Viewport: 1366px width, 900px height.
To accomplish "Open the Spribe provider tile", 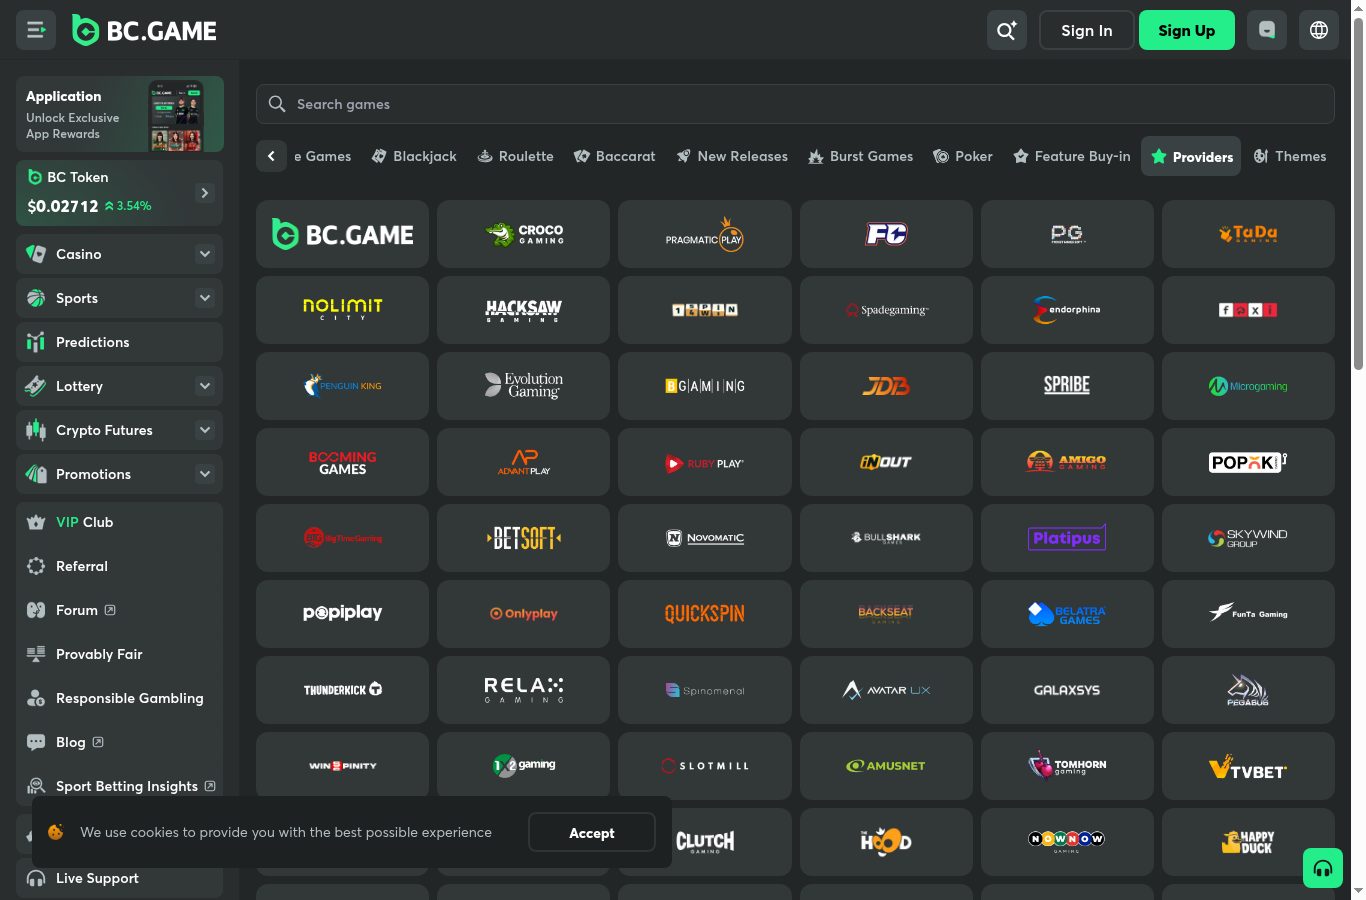I will tap(1067, 386).
